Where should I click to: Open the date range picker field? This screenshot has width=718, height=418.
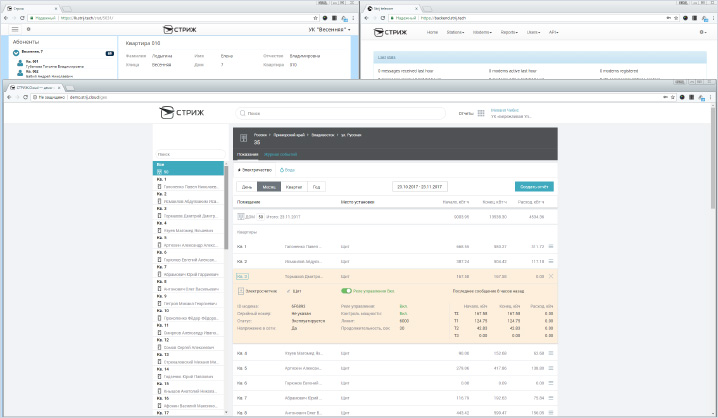pyautogui.click(x=420, y=187)
